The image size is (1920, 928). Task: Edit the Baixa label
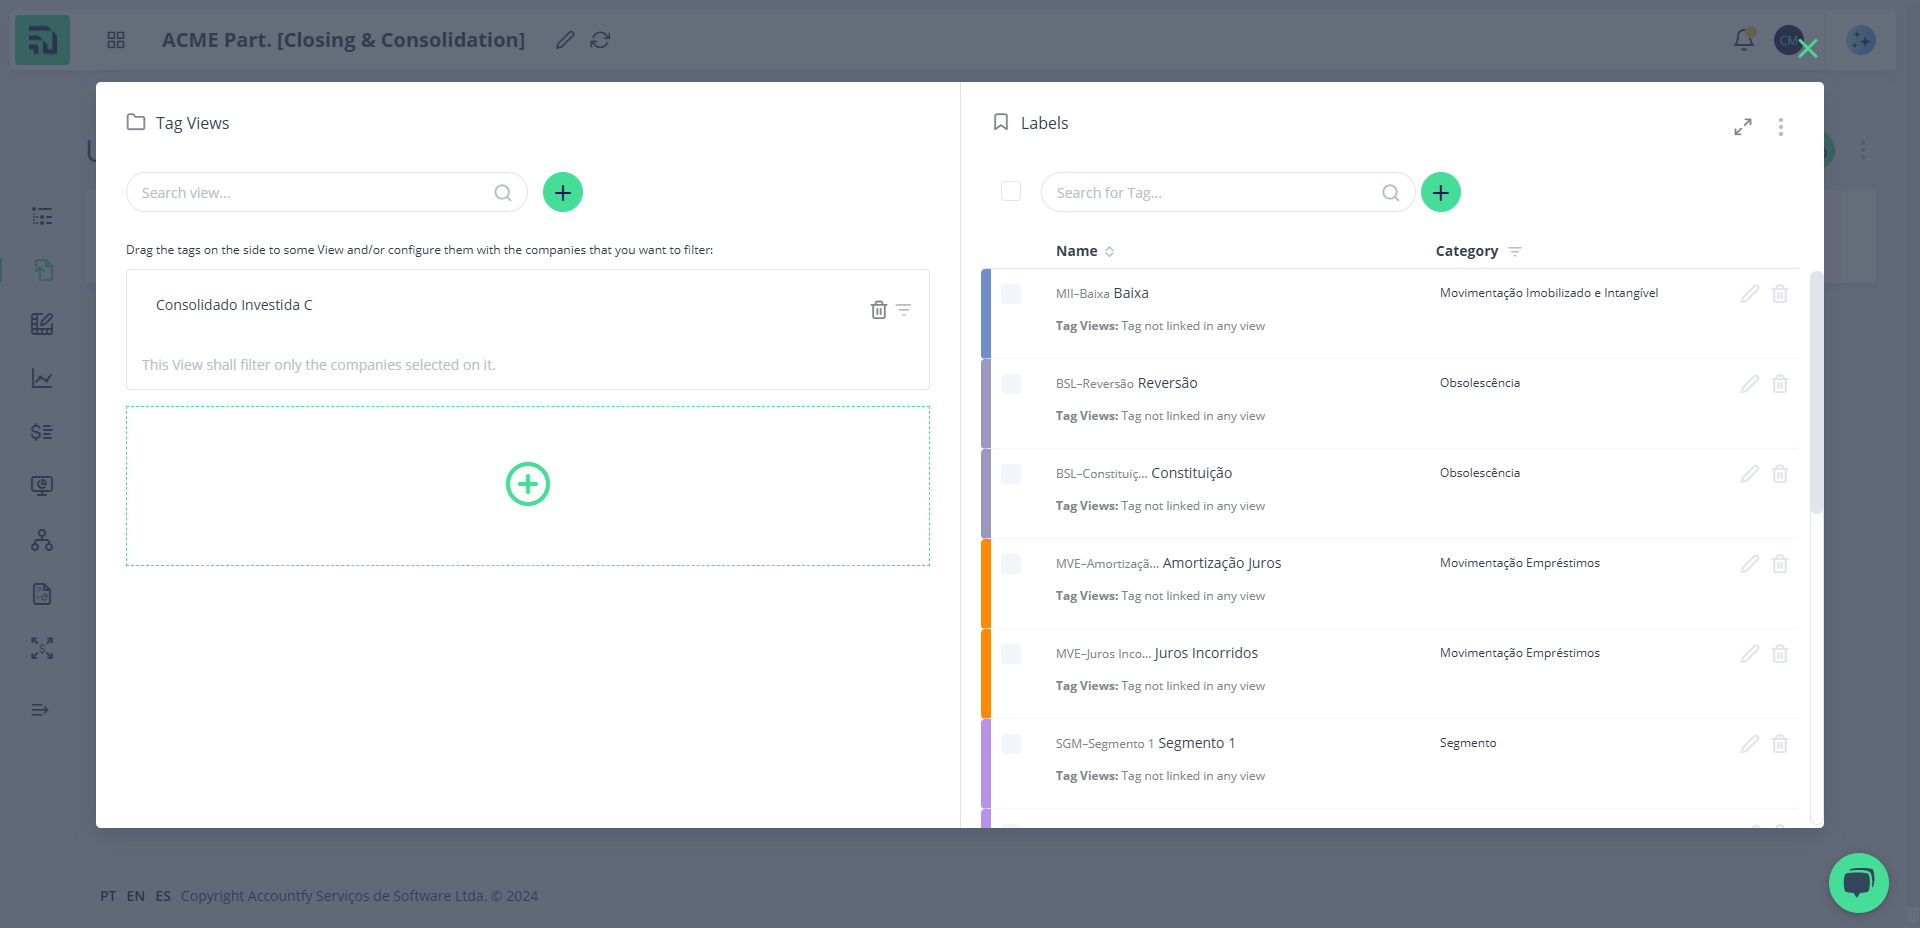(x=1749, y=294)
